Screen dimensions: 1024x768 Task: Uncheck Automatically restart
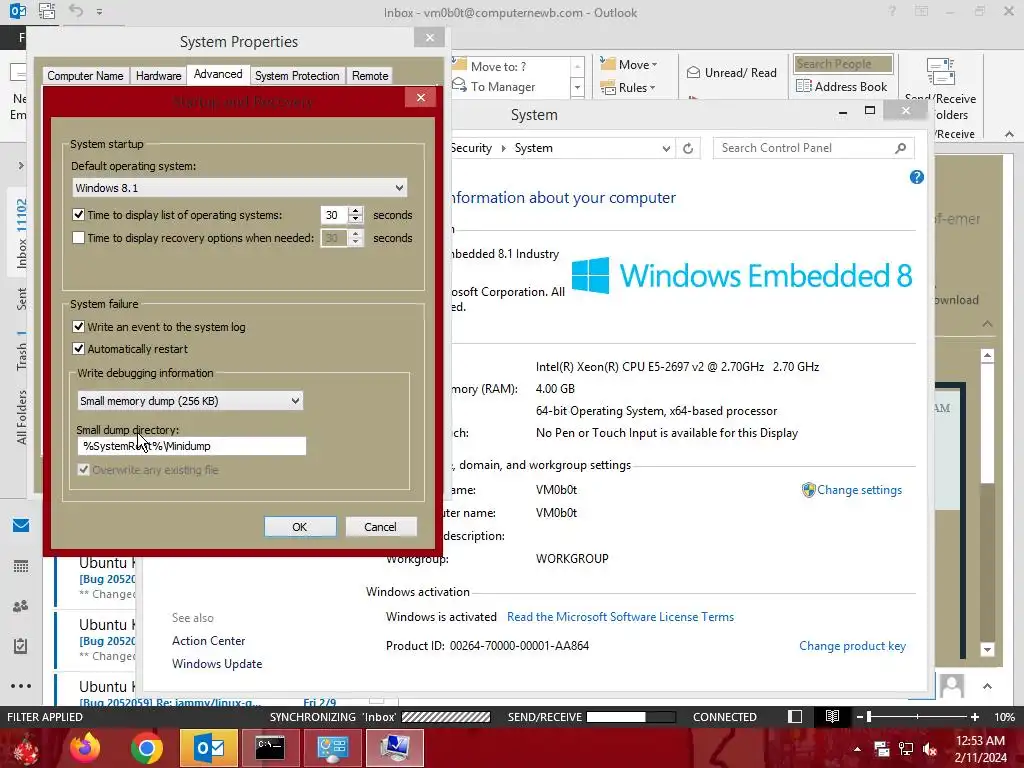click(x=78, y=349)
